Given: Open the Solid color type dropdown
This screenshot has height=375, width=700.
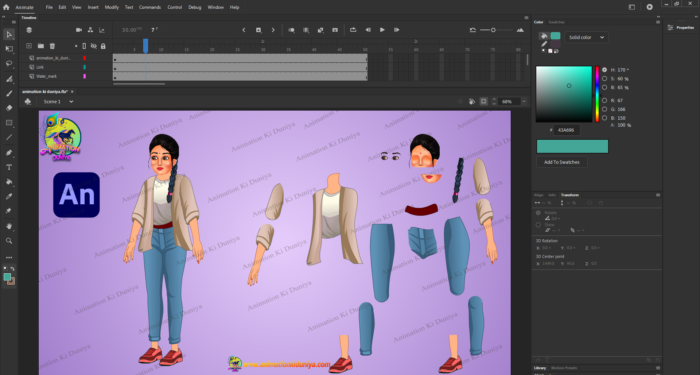Looking at the screenshot, I should coord(586,38).
